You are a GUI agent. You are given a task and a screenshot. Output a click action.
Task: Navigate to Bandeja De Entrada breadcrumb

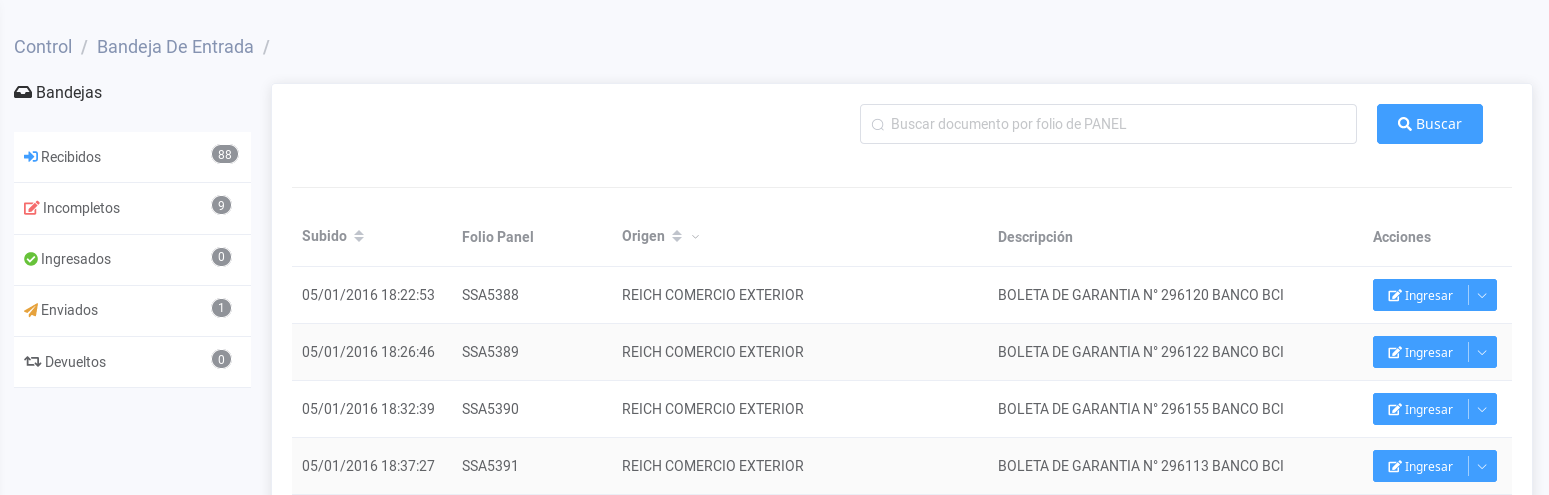[175, 47]
